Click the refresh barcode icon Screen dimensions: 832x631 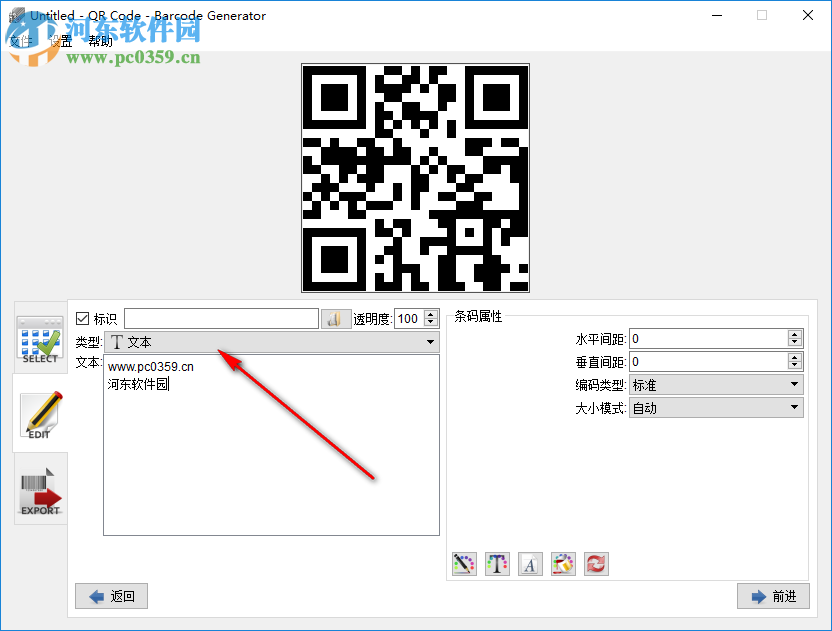(596, 563)
